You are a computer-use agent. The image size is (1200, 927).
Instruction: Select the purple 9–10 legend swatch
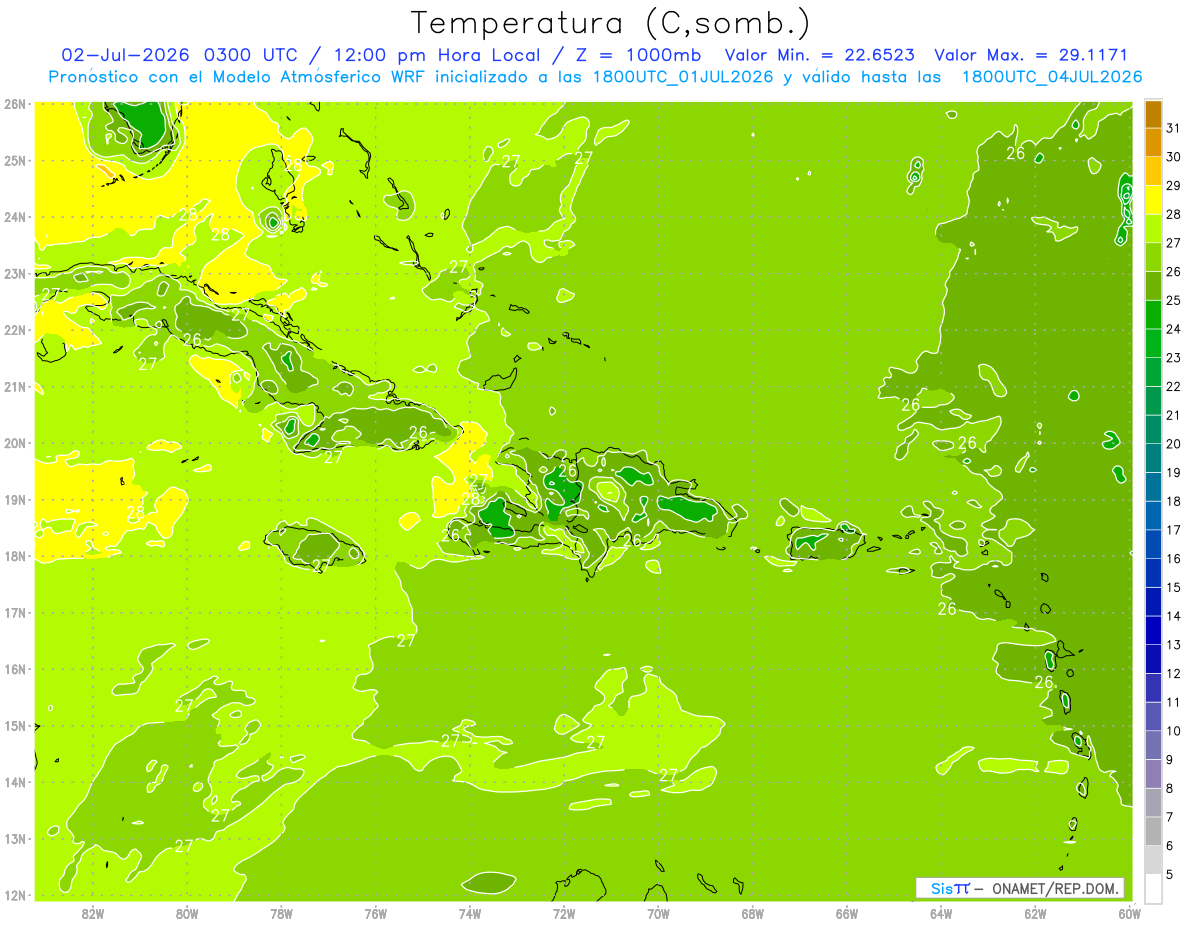point(1153,745)
